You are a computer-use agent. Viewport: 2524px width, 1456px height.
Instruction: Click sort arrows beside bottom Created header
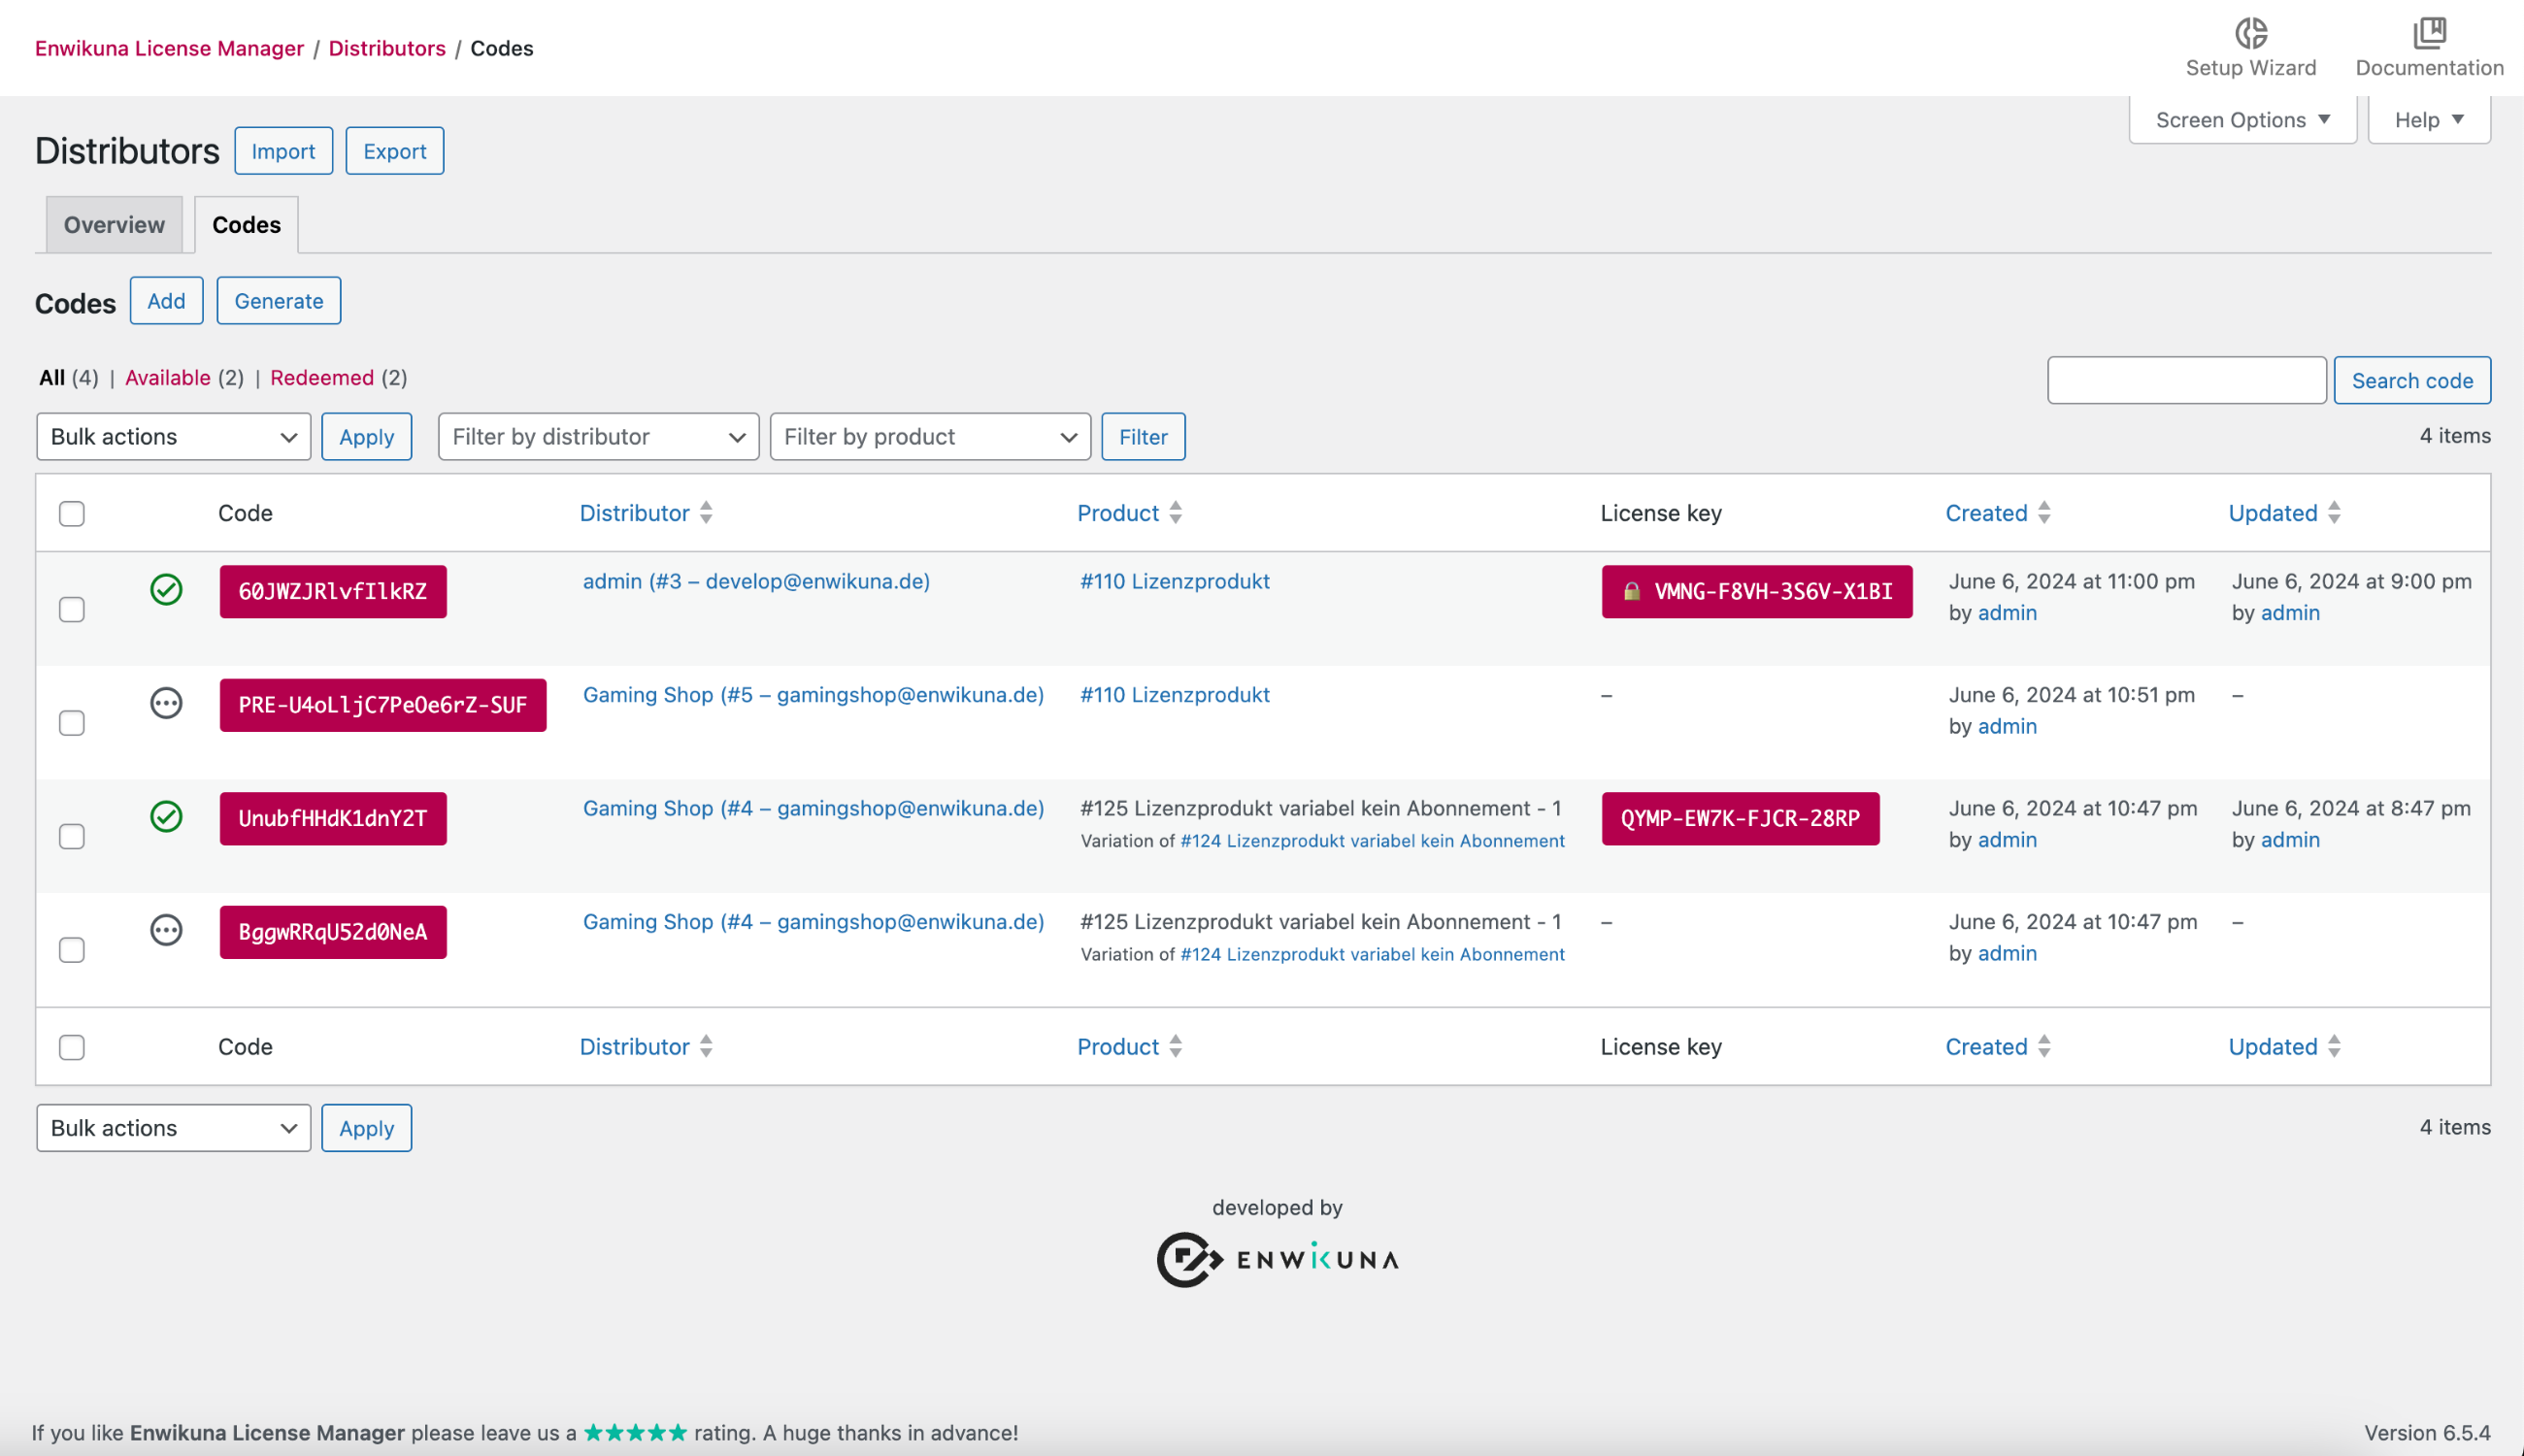coord(2044,1046)
